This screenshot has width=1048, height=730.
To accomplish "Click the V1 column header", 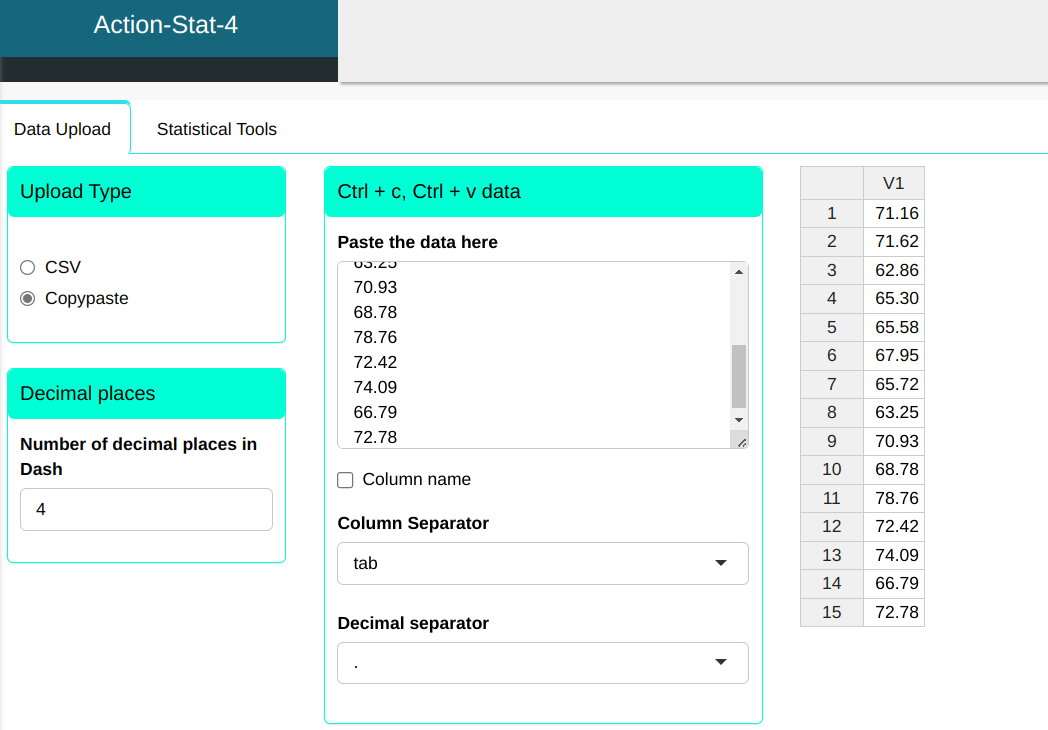I will click(x=893, y=183).
